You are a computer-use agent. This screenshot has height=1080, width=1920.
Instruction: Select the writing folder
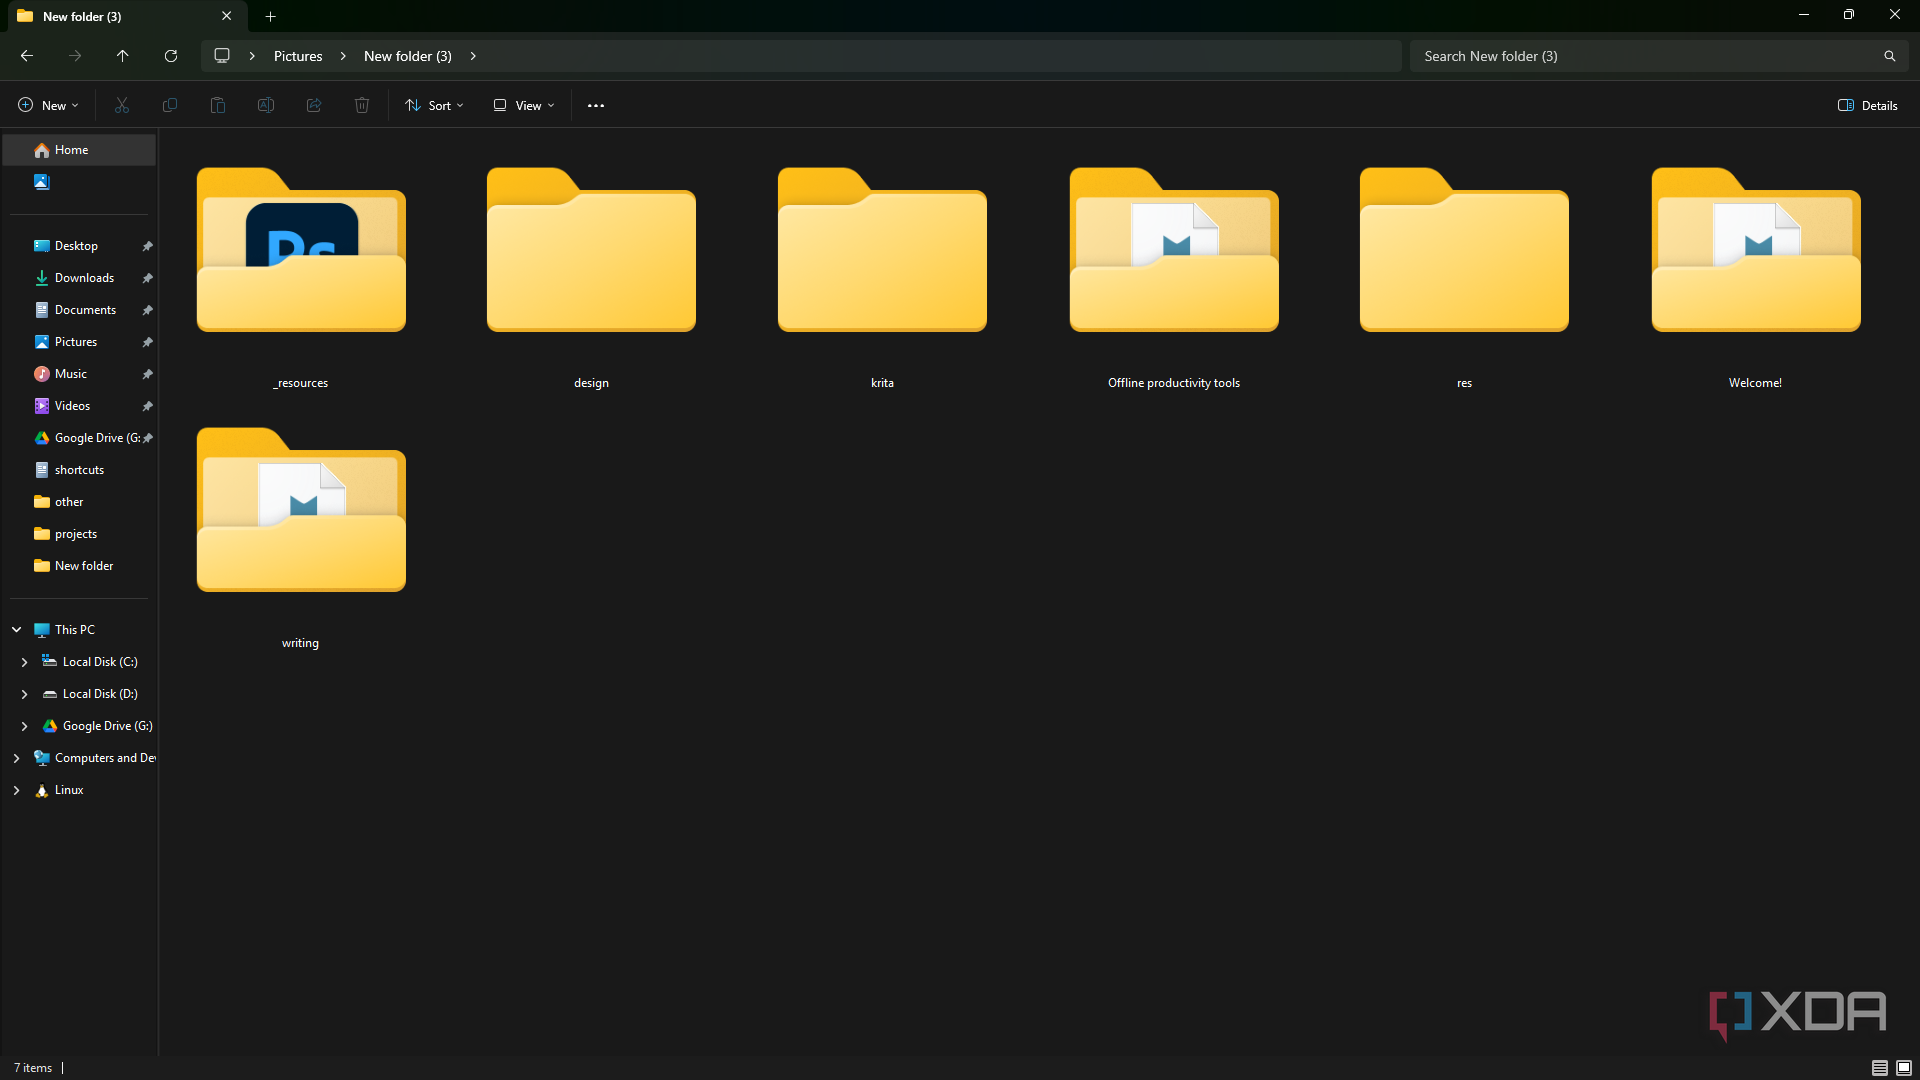coord(301,538)
